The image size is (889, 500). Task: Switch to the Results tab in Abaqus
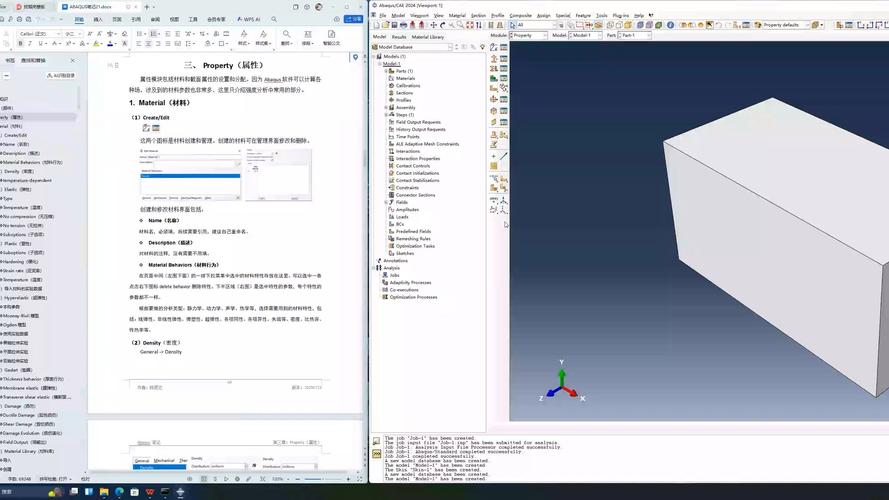pyautogui.click(x=399, y=37)
